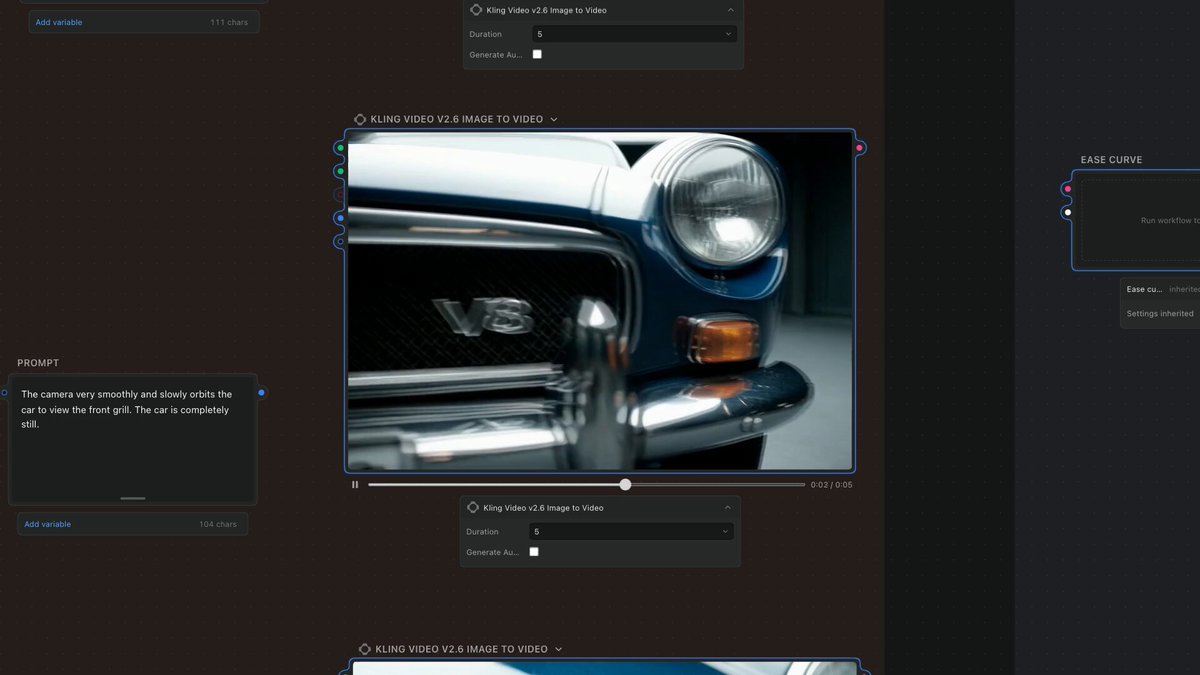Click the pink port on the Ease Curve node

(x=1068, y=188)
